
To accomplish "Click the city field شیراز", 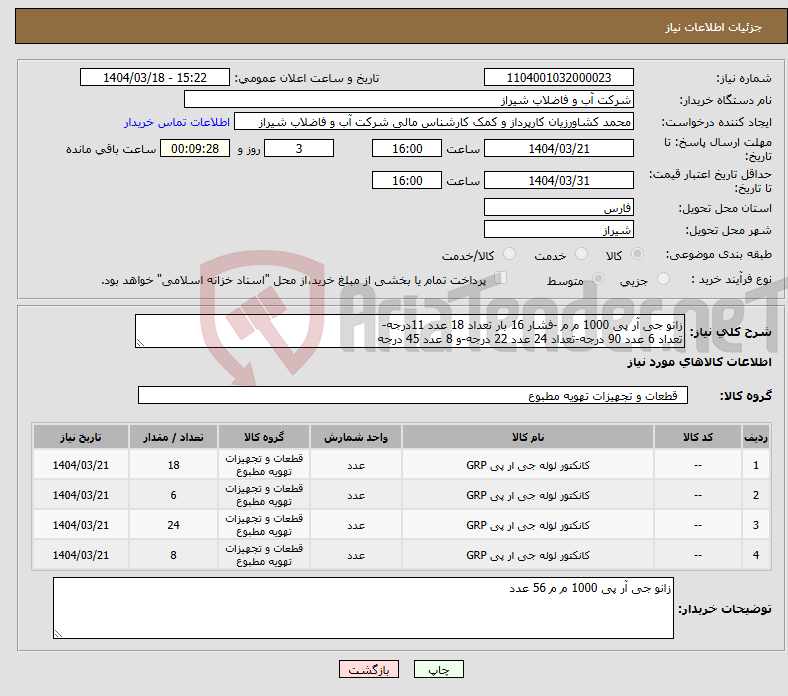I will tap(558, 229).
